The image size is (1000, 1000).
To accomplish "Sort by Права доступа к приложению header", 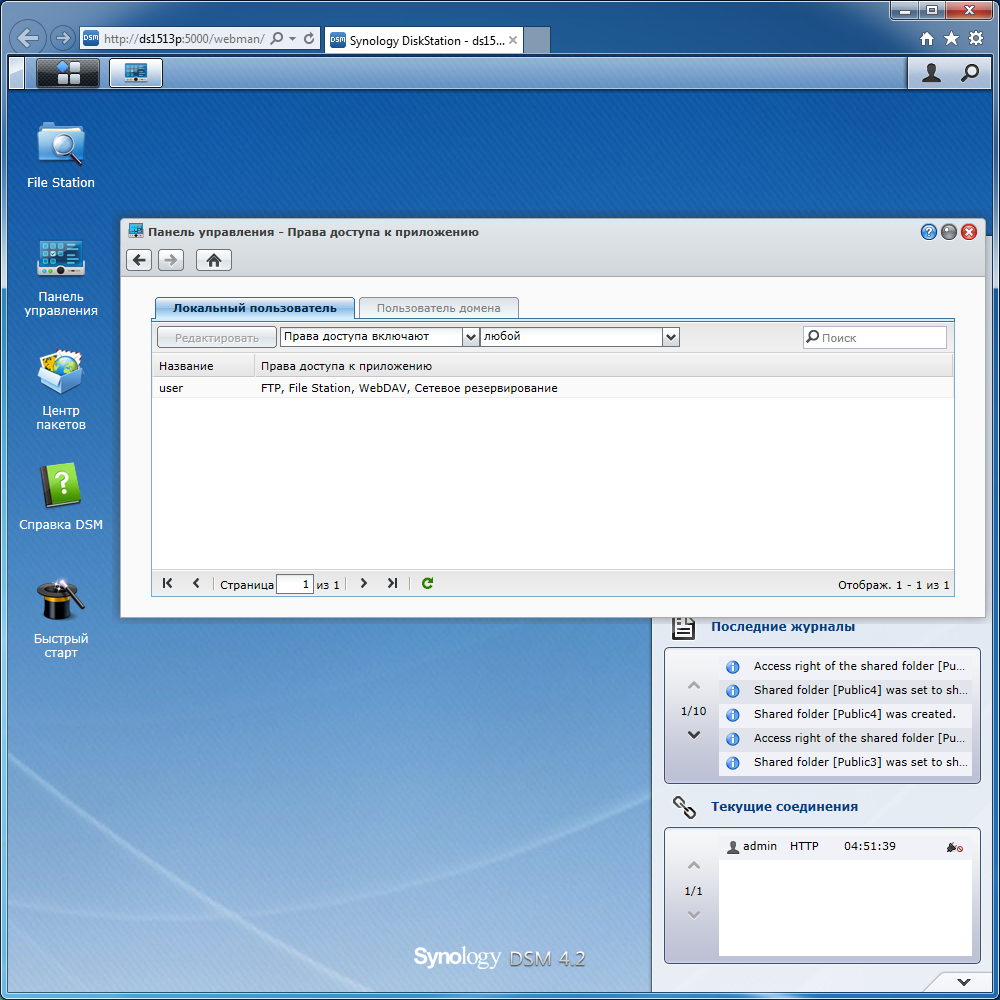I will click(603, 366).
